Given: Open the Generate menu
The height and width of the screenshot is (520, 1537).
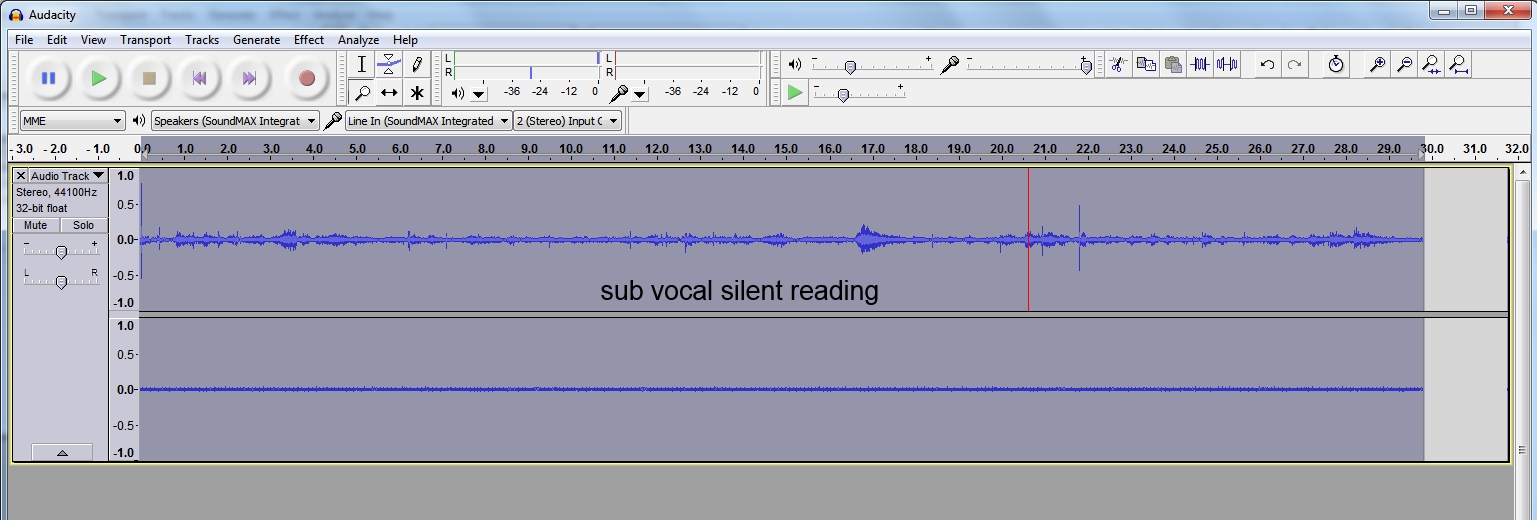Looking at the screenshot, I should [256, 40].
